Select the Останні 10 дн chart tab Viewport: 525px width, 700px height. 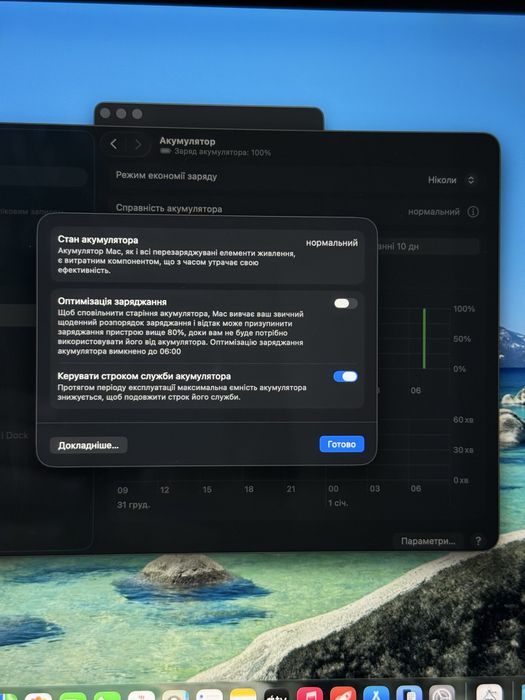click(x=429, y=246)
